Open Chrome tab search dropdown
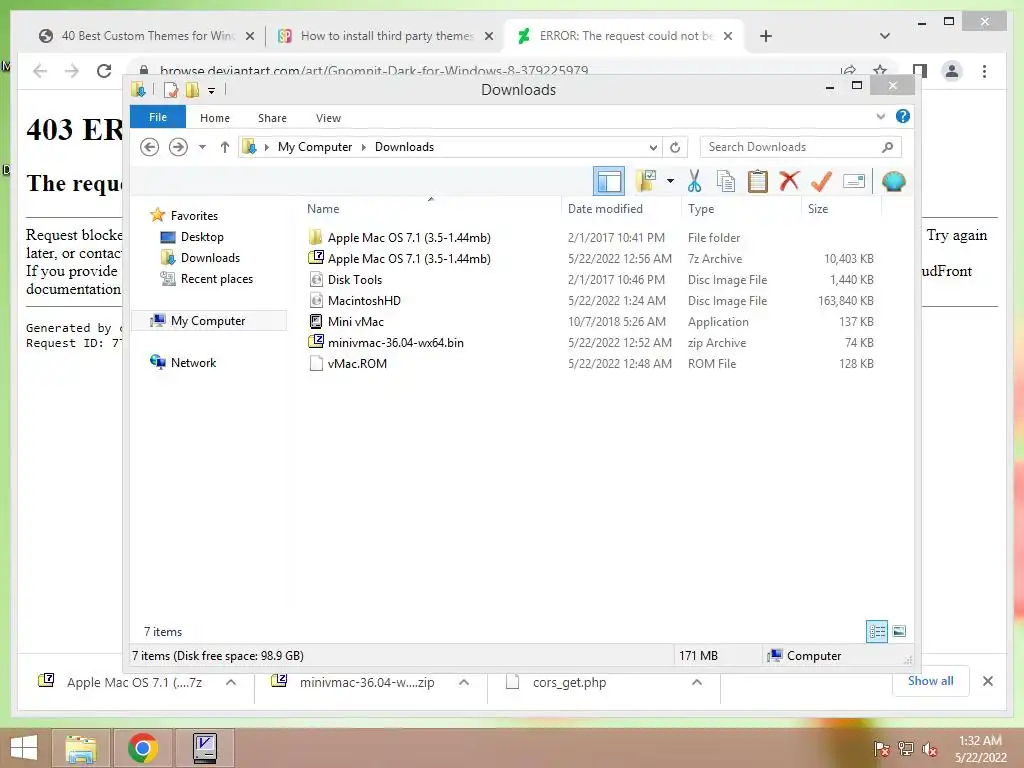This screenshot has height=768, width=1024. point(884,36)
